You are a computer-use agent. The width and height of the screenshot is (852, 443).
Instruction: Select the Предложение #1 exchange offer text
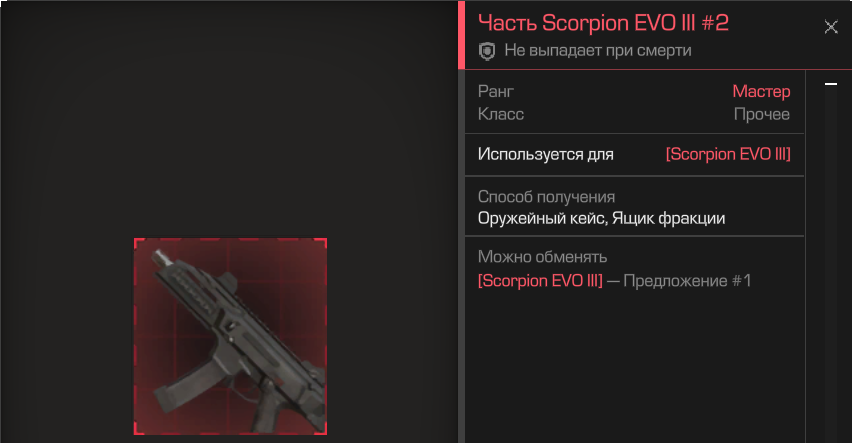tap(687, 281)
